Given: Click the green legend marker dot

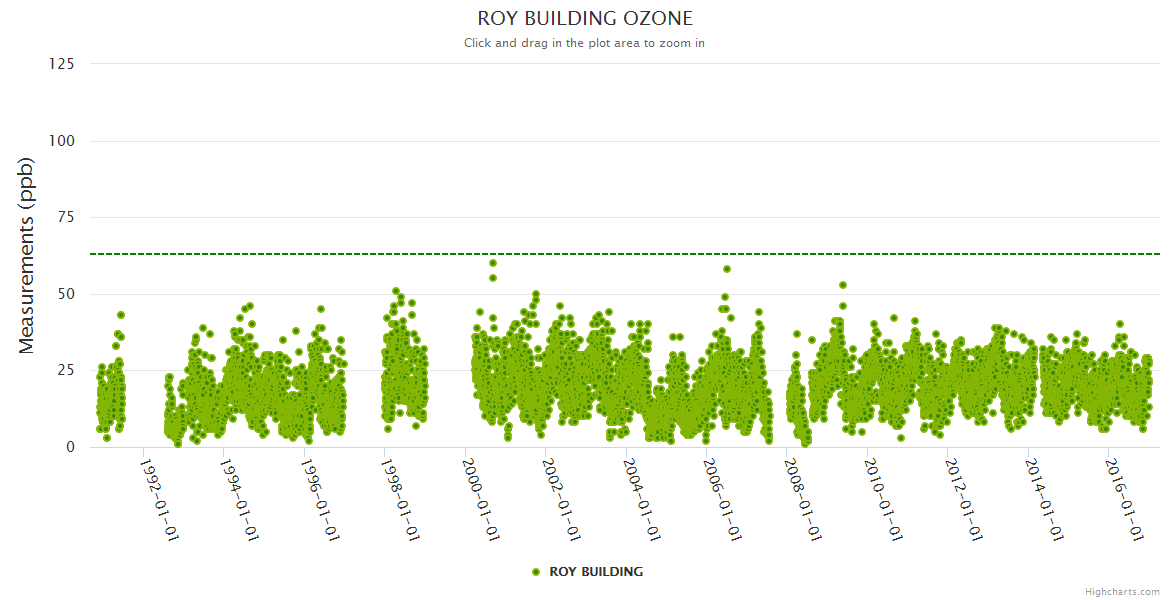Looking at the screenshot, I should coord(536,572).
